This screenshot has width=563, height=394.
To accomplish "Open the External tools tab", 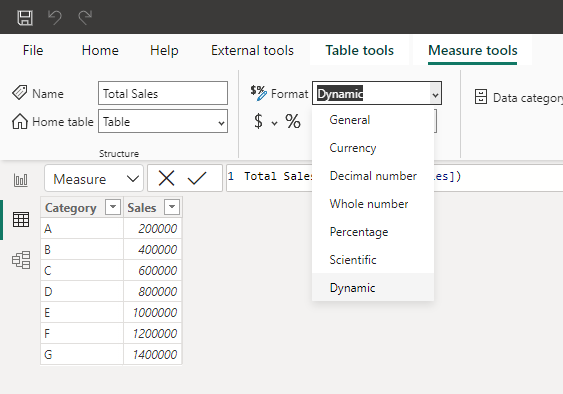I will pyautogui.click(x=252, y=50).
